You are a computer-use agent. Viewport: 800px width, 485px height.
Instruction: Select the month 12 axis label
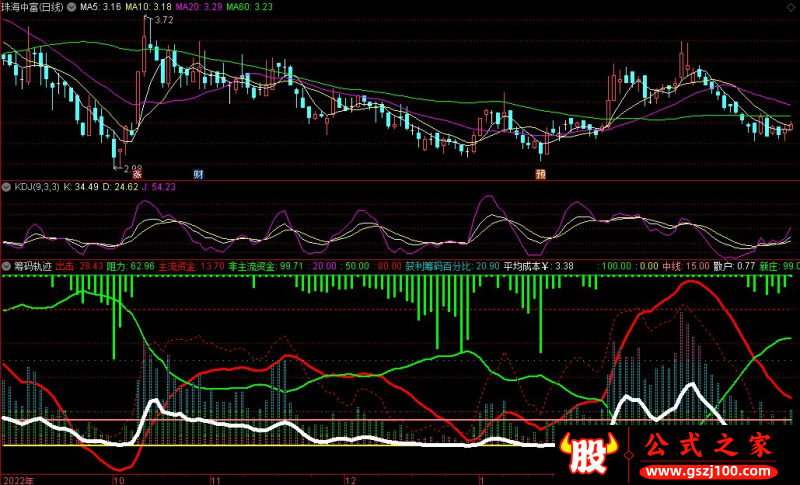point(350,480)
